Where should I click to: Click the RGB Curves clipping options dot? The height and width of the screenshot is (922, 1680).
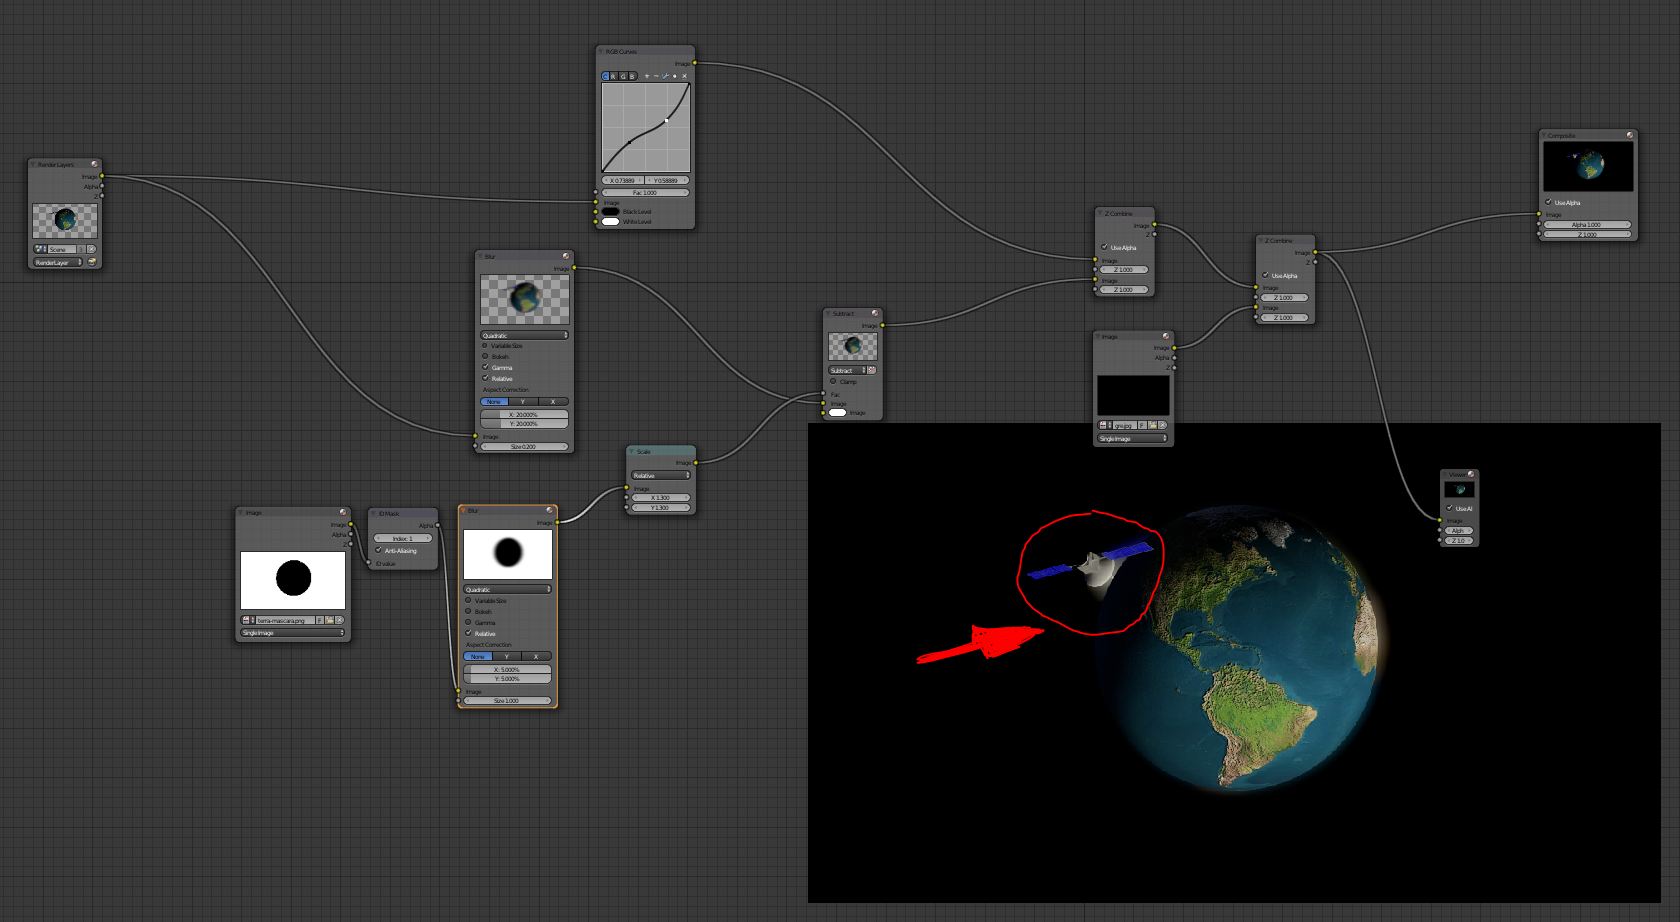(674, 76)
